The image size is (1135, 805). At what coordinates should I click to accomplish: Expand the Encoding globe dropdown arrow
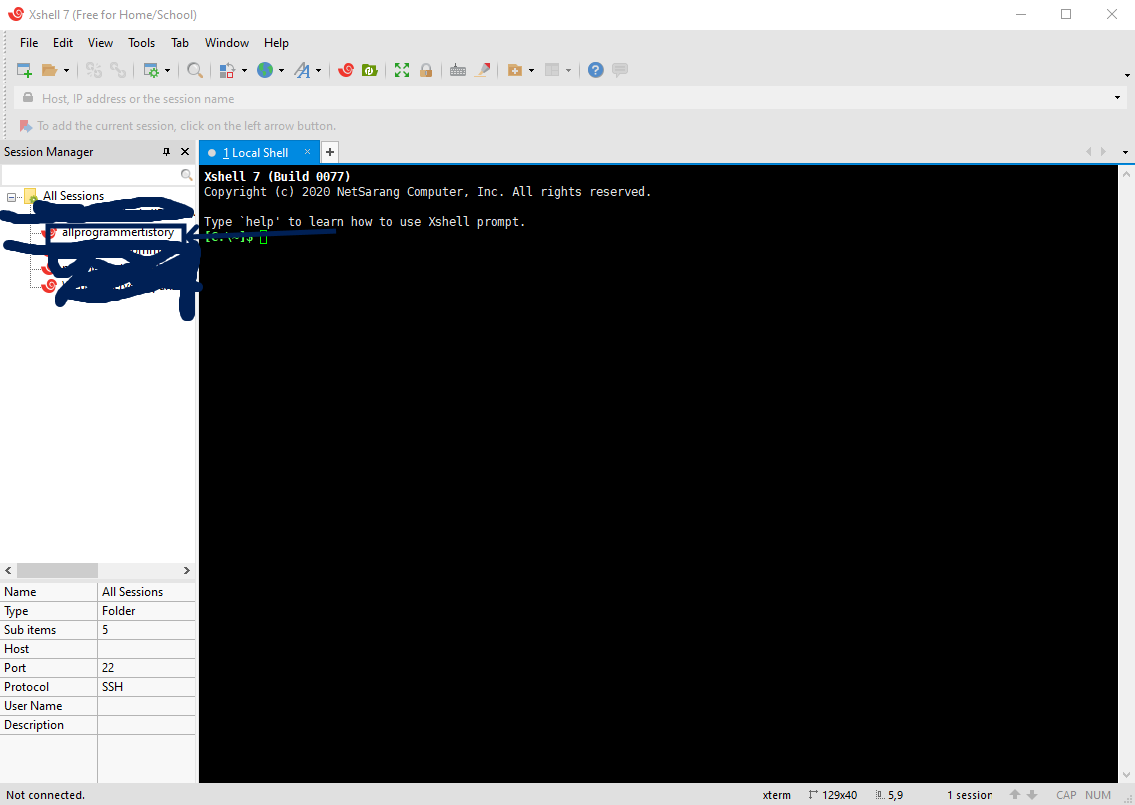(282, 70)
